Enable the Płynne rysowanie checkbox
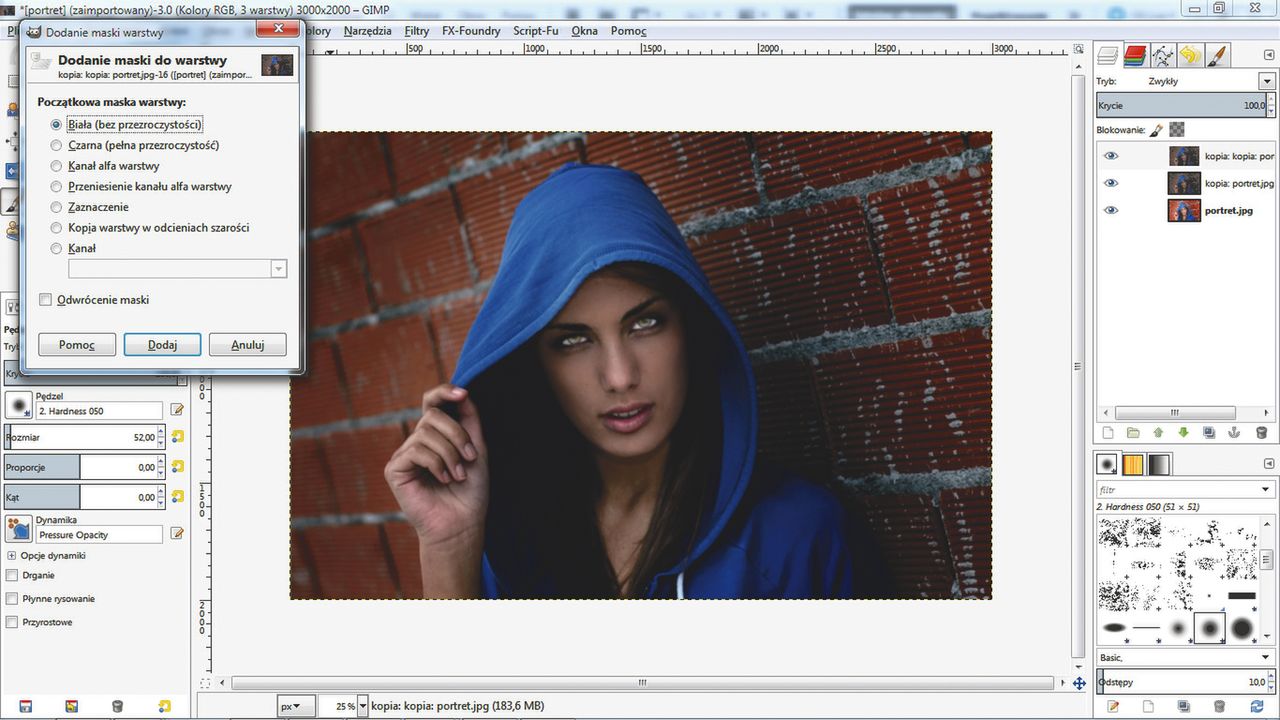 12,598
